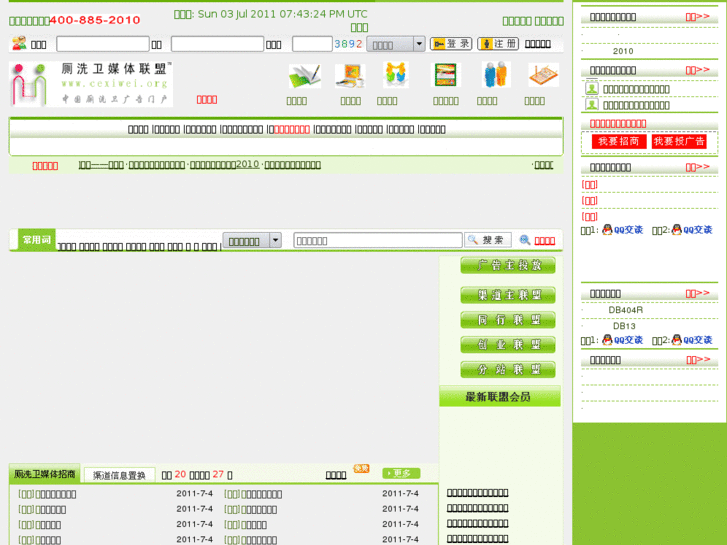Click the magnifier icon beside red advanced link
This screenshot has width=727, height=545.
pos(524,240)
